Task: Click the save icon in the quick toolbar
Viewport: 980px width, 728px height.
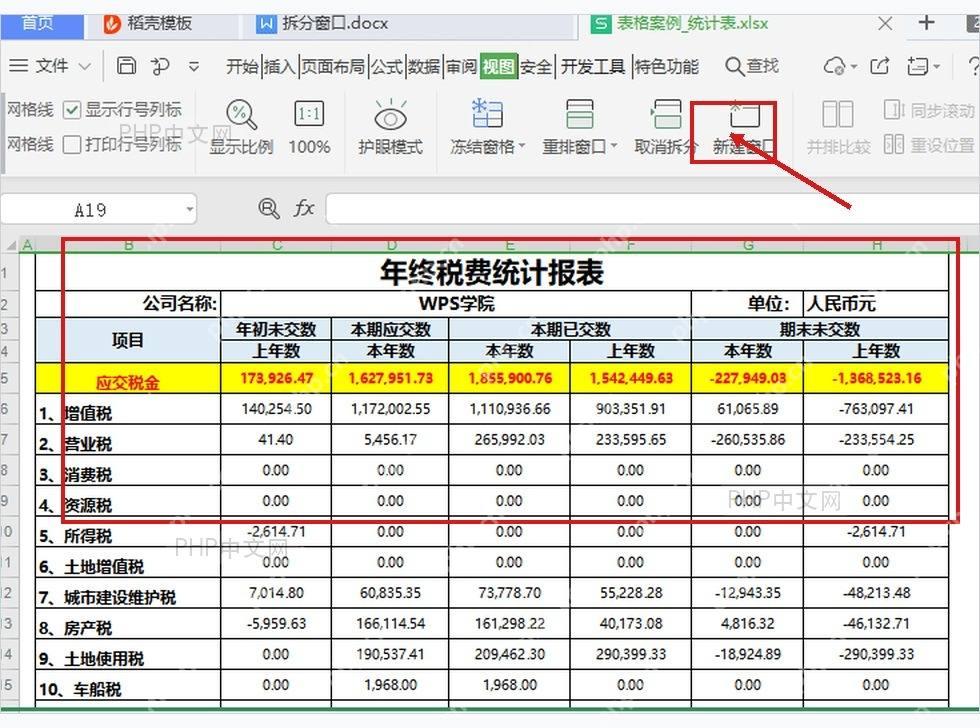Action: 126,66
